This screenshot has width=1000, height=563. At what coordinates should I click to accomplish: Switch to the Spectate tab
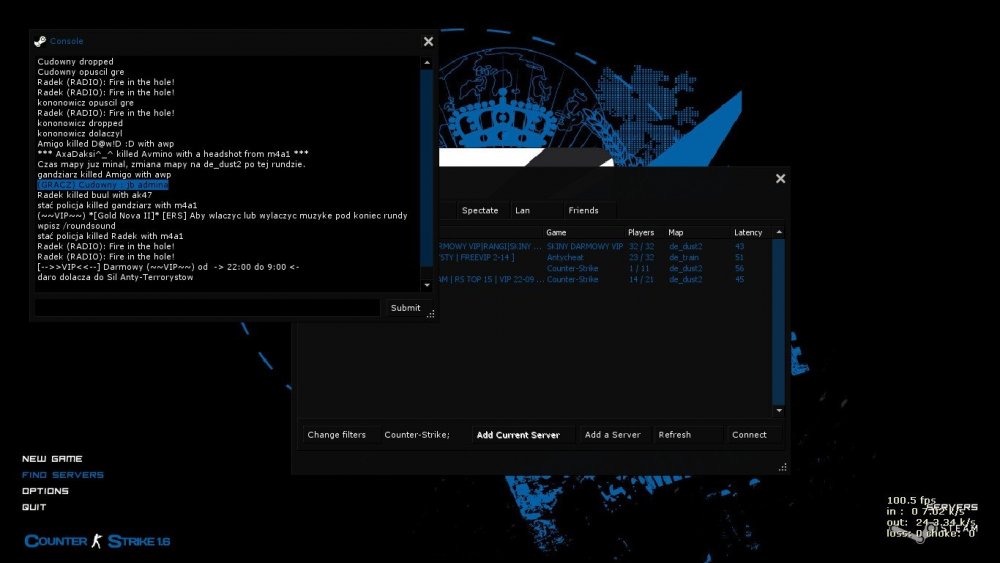click(x=480, y=210)
